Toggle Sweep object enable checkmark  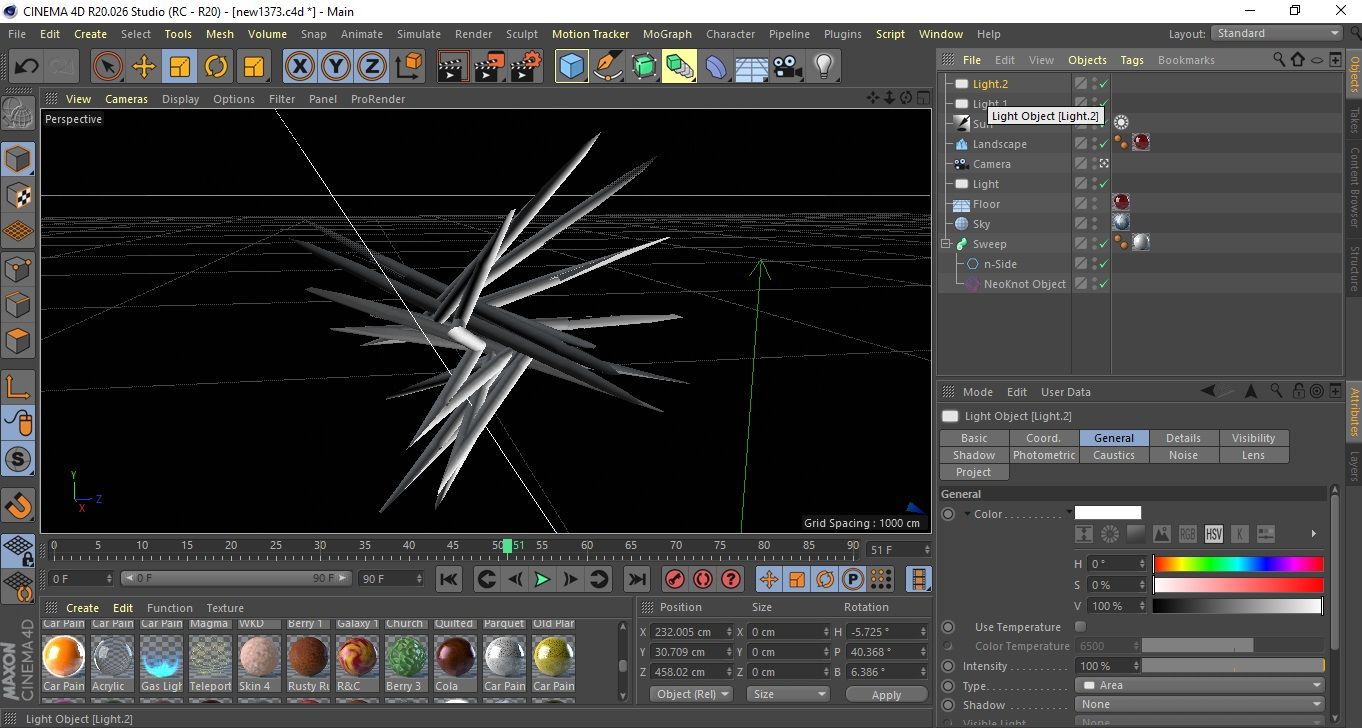tap(1103, 244)
